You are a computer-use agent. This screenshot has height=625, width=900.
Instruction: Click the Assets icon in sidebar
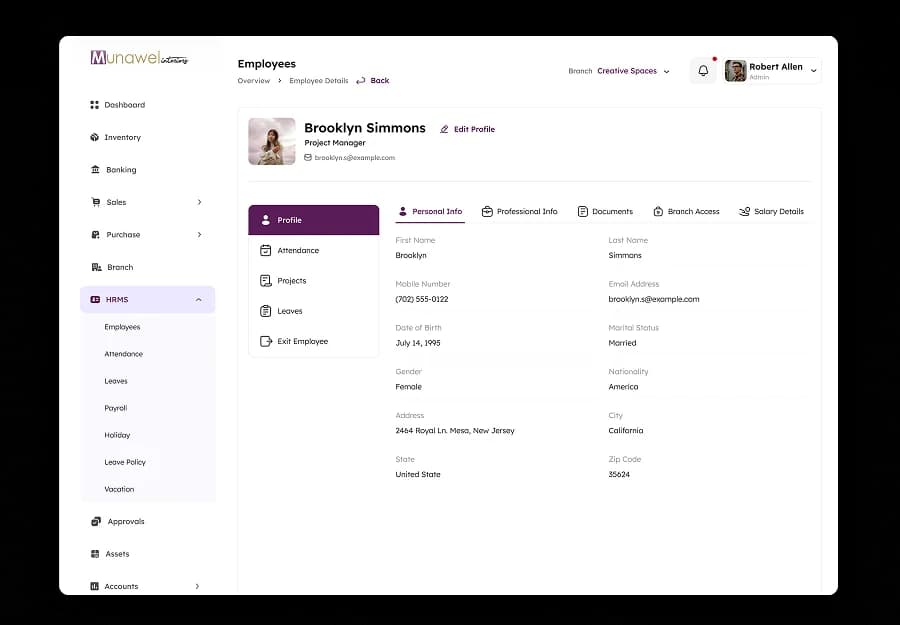click(x=95, y=554)
